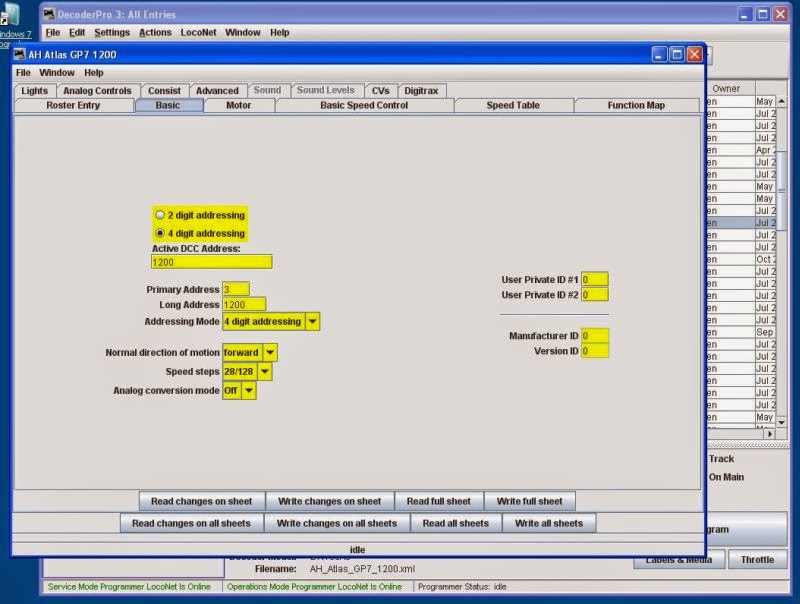
Task: Switch to Sound Levels tab
Action: point(326,90)
